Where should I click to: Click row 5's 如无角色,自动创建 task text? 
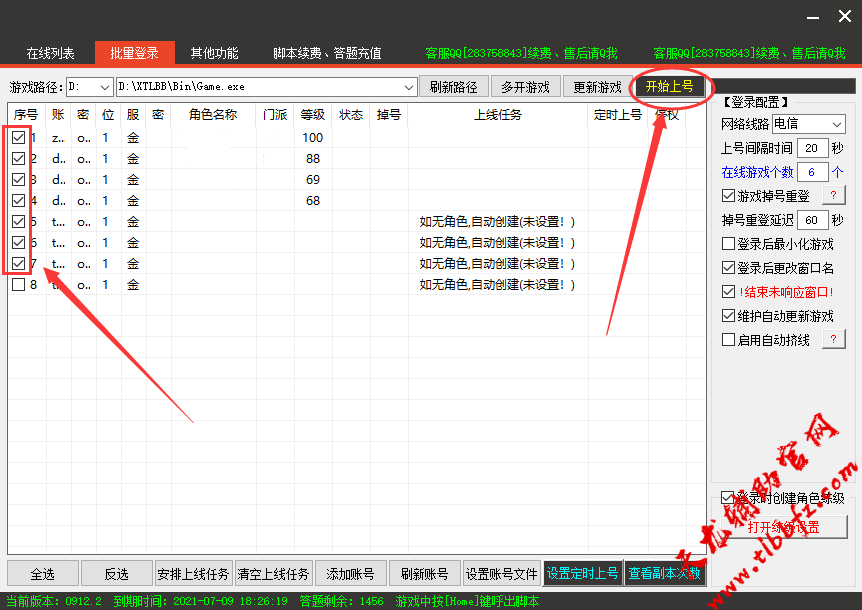point(497,222)
